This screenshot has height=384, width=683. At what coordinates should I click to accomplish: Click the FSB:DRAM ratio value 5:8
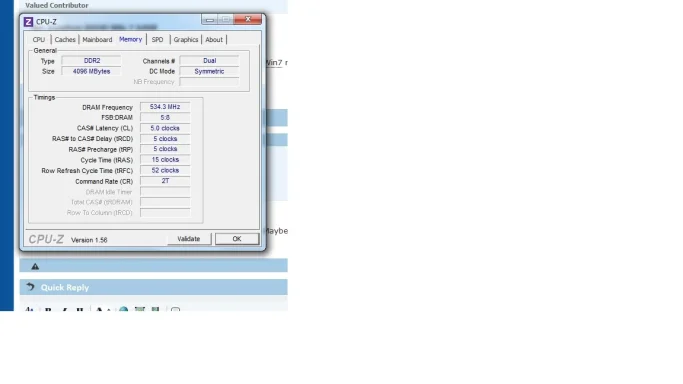tap(165, 118)
